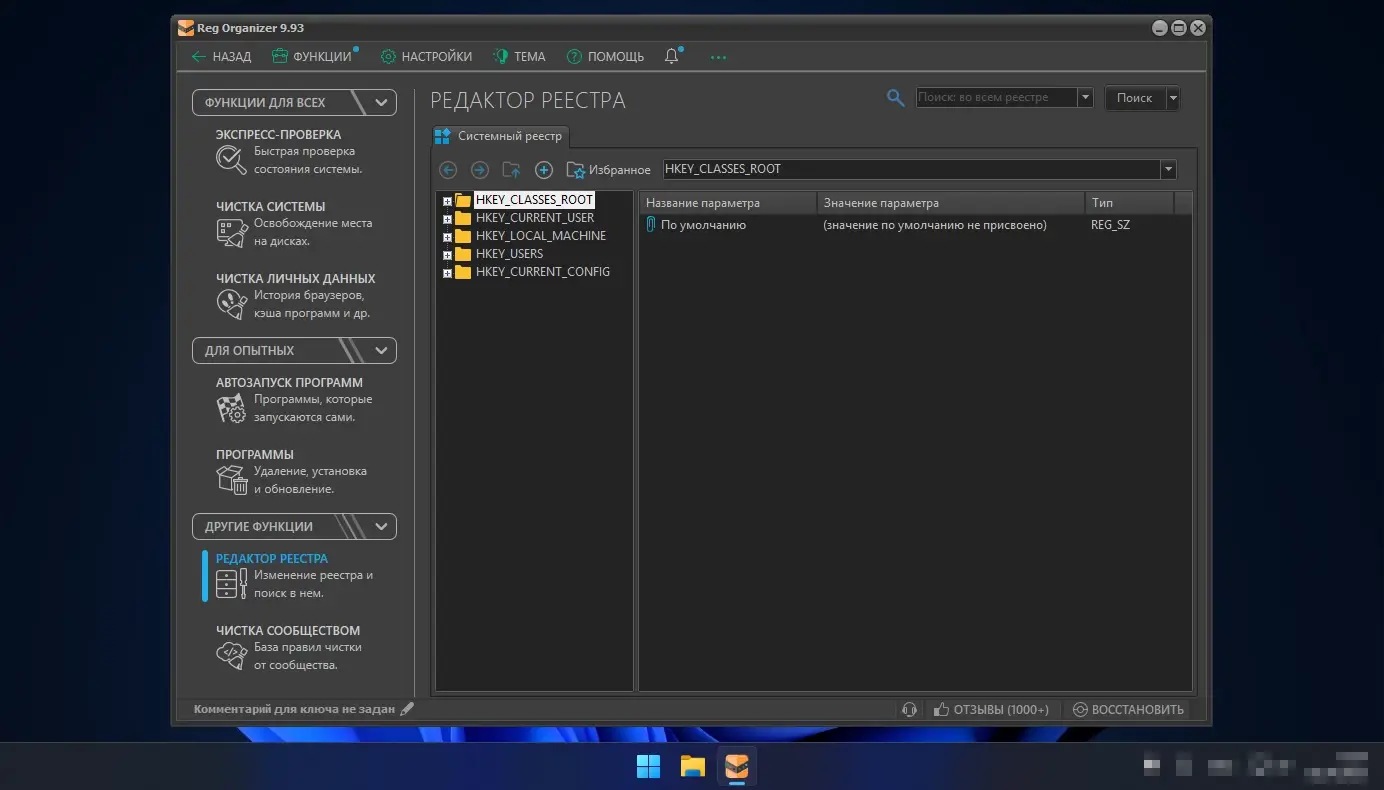Open the registry path dropdown arrow
The height and width of the screenshot is (790, 1384).
pyautogui.click(x=1168, y=170)
